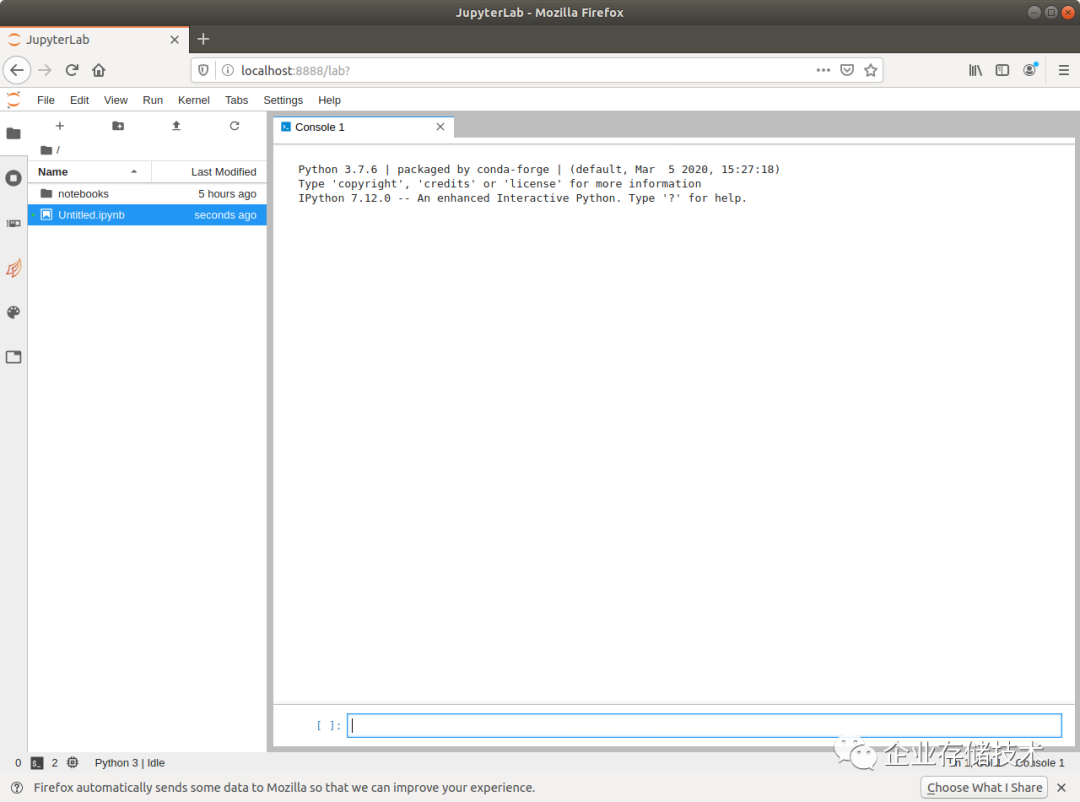The image size is (1080, 802).
Task: Dismiss the Firefox data notification bar
Action: pyautogui.click(x=1061, y=787)
